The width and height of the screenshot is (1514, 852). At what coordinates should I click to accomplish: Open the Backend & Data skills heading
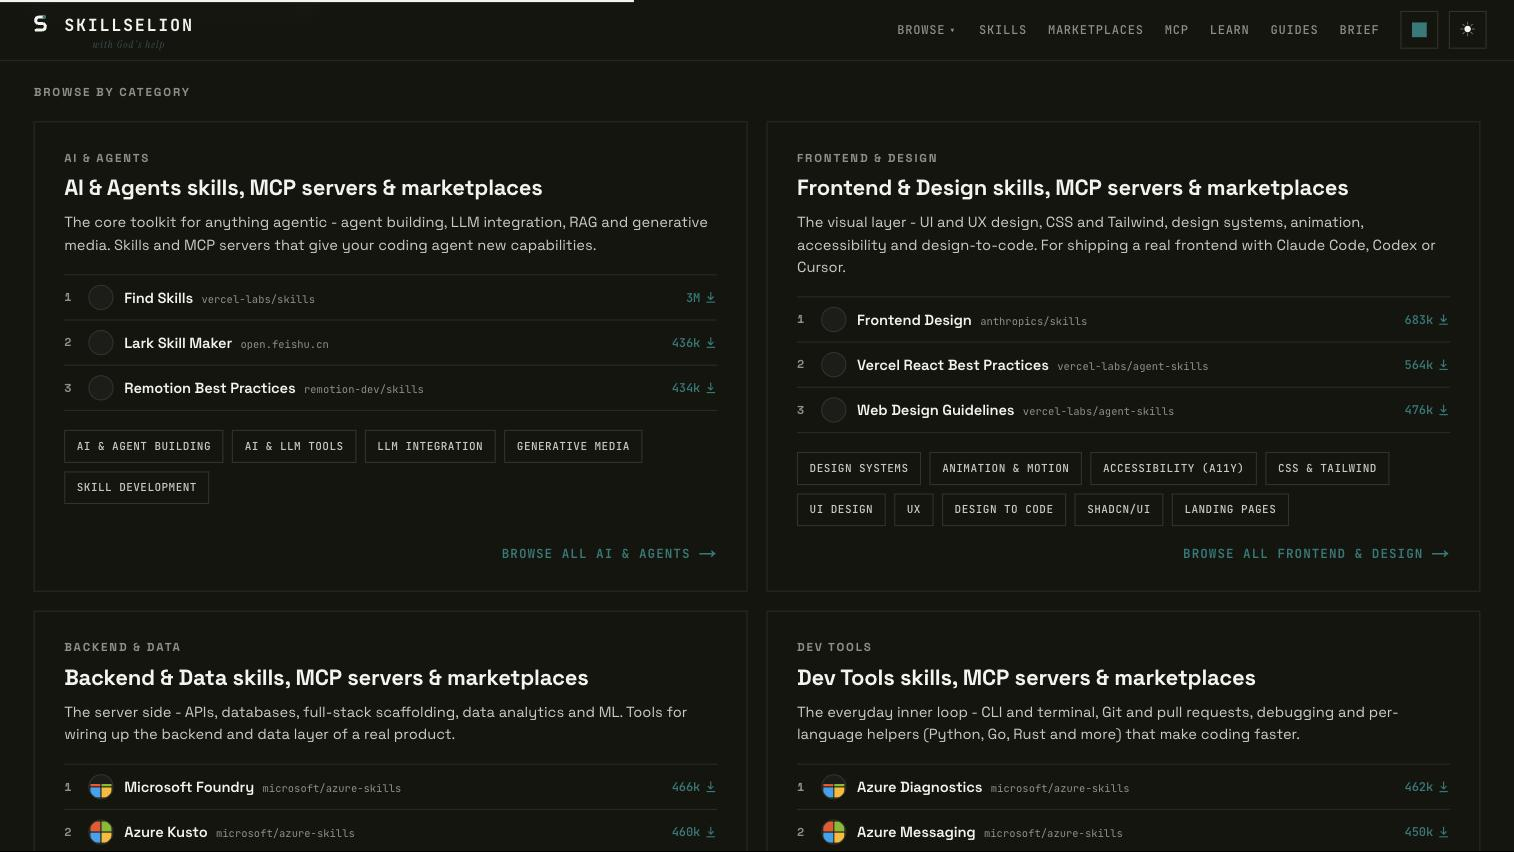click(326, 678)
